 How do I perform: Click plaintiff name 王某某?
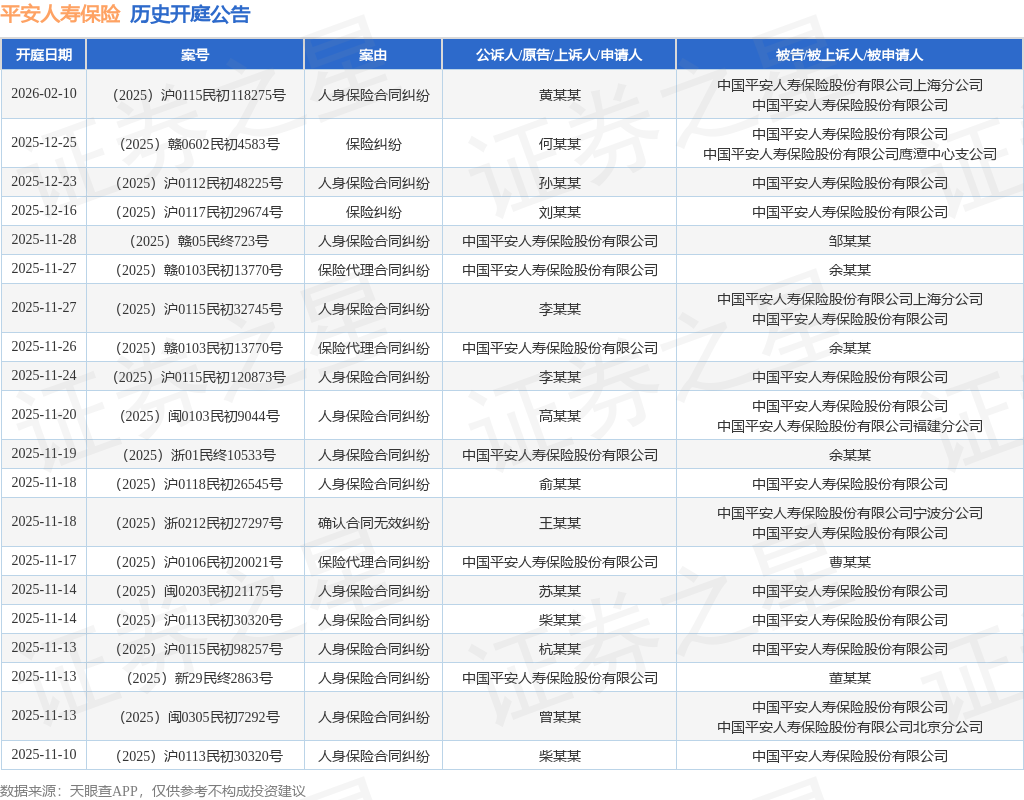coord(560,524)
